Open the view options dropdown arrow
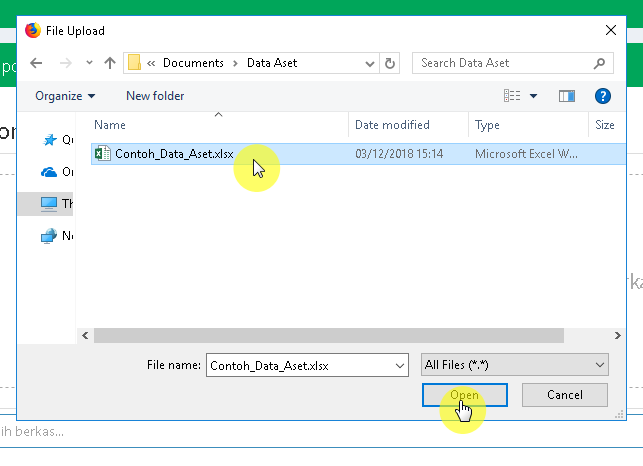 pyautogui.click(x=534, y=96)
